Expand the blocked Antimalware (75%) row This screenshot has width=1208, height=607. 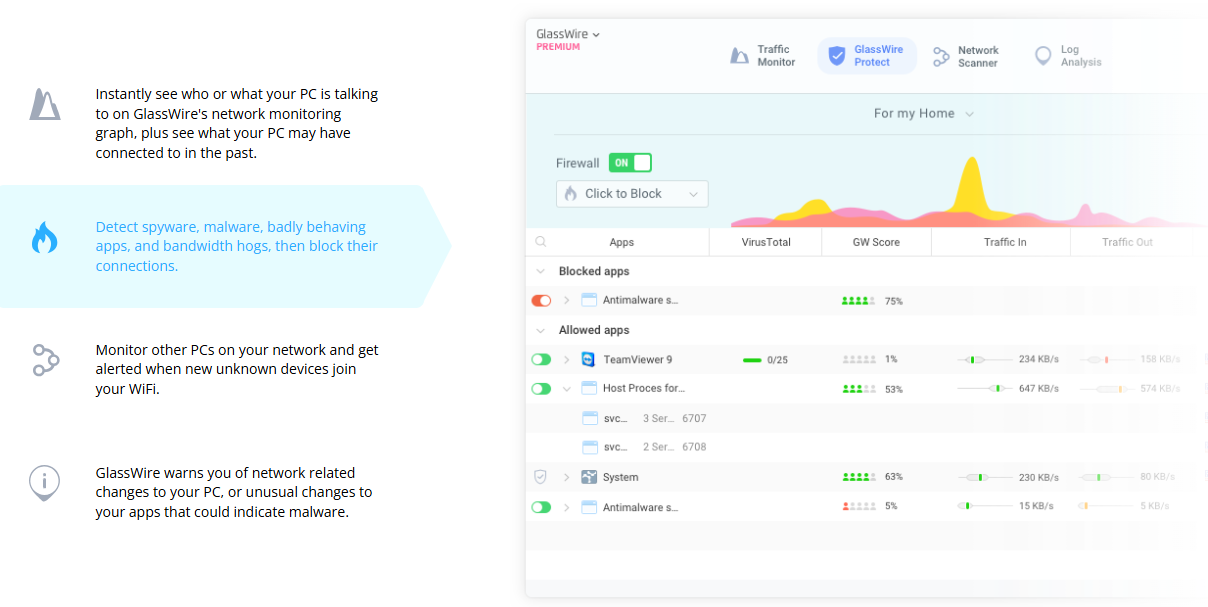tap(566, 300)
